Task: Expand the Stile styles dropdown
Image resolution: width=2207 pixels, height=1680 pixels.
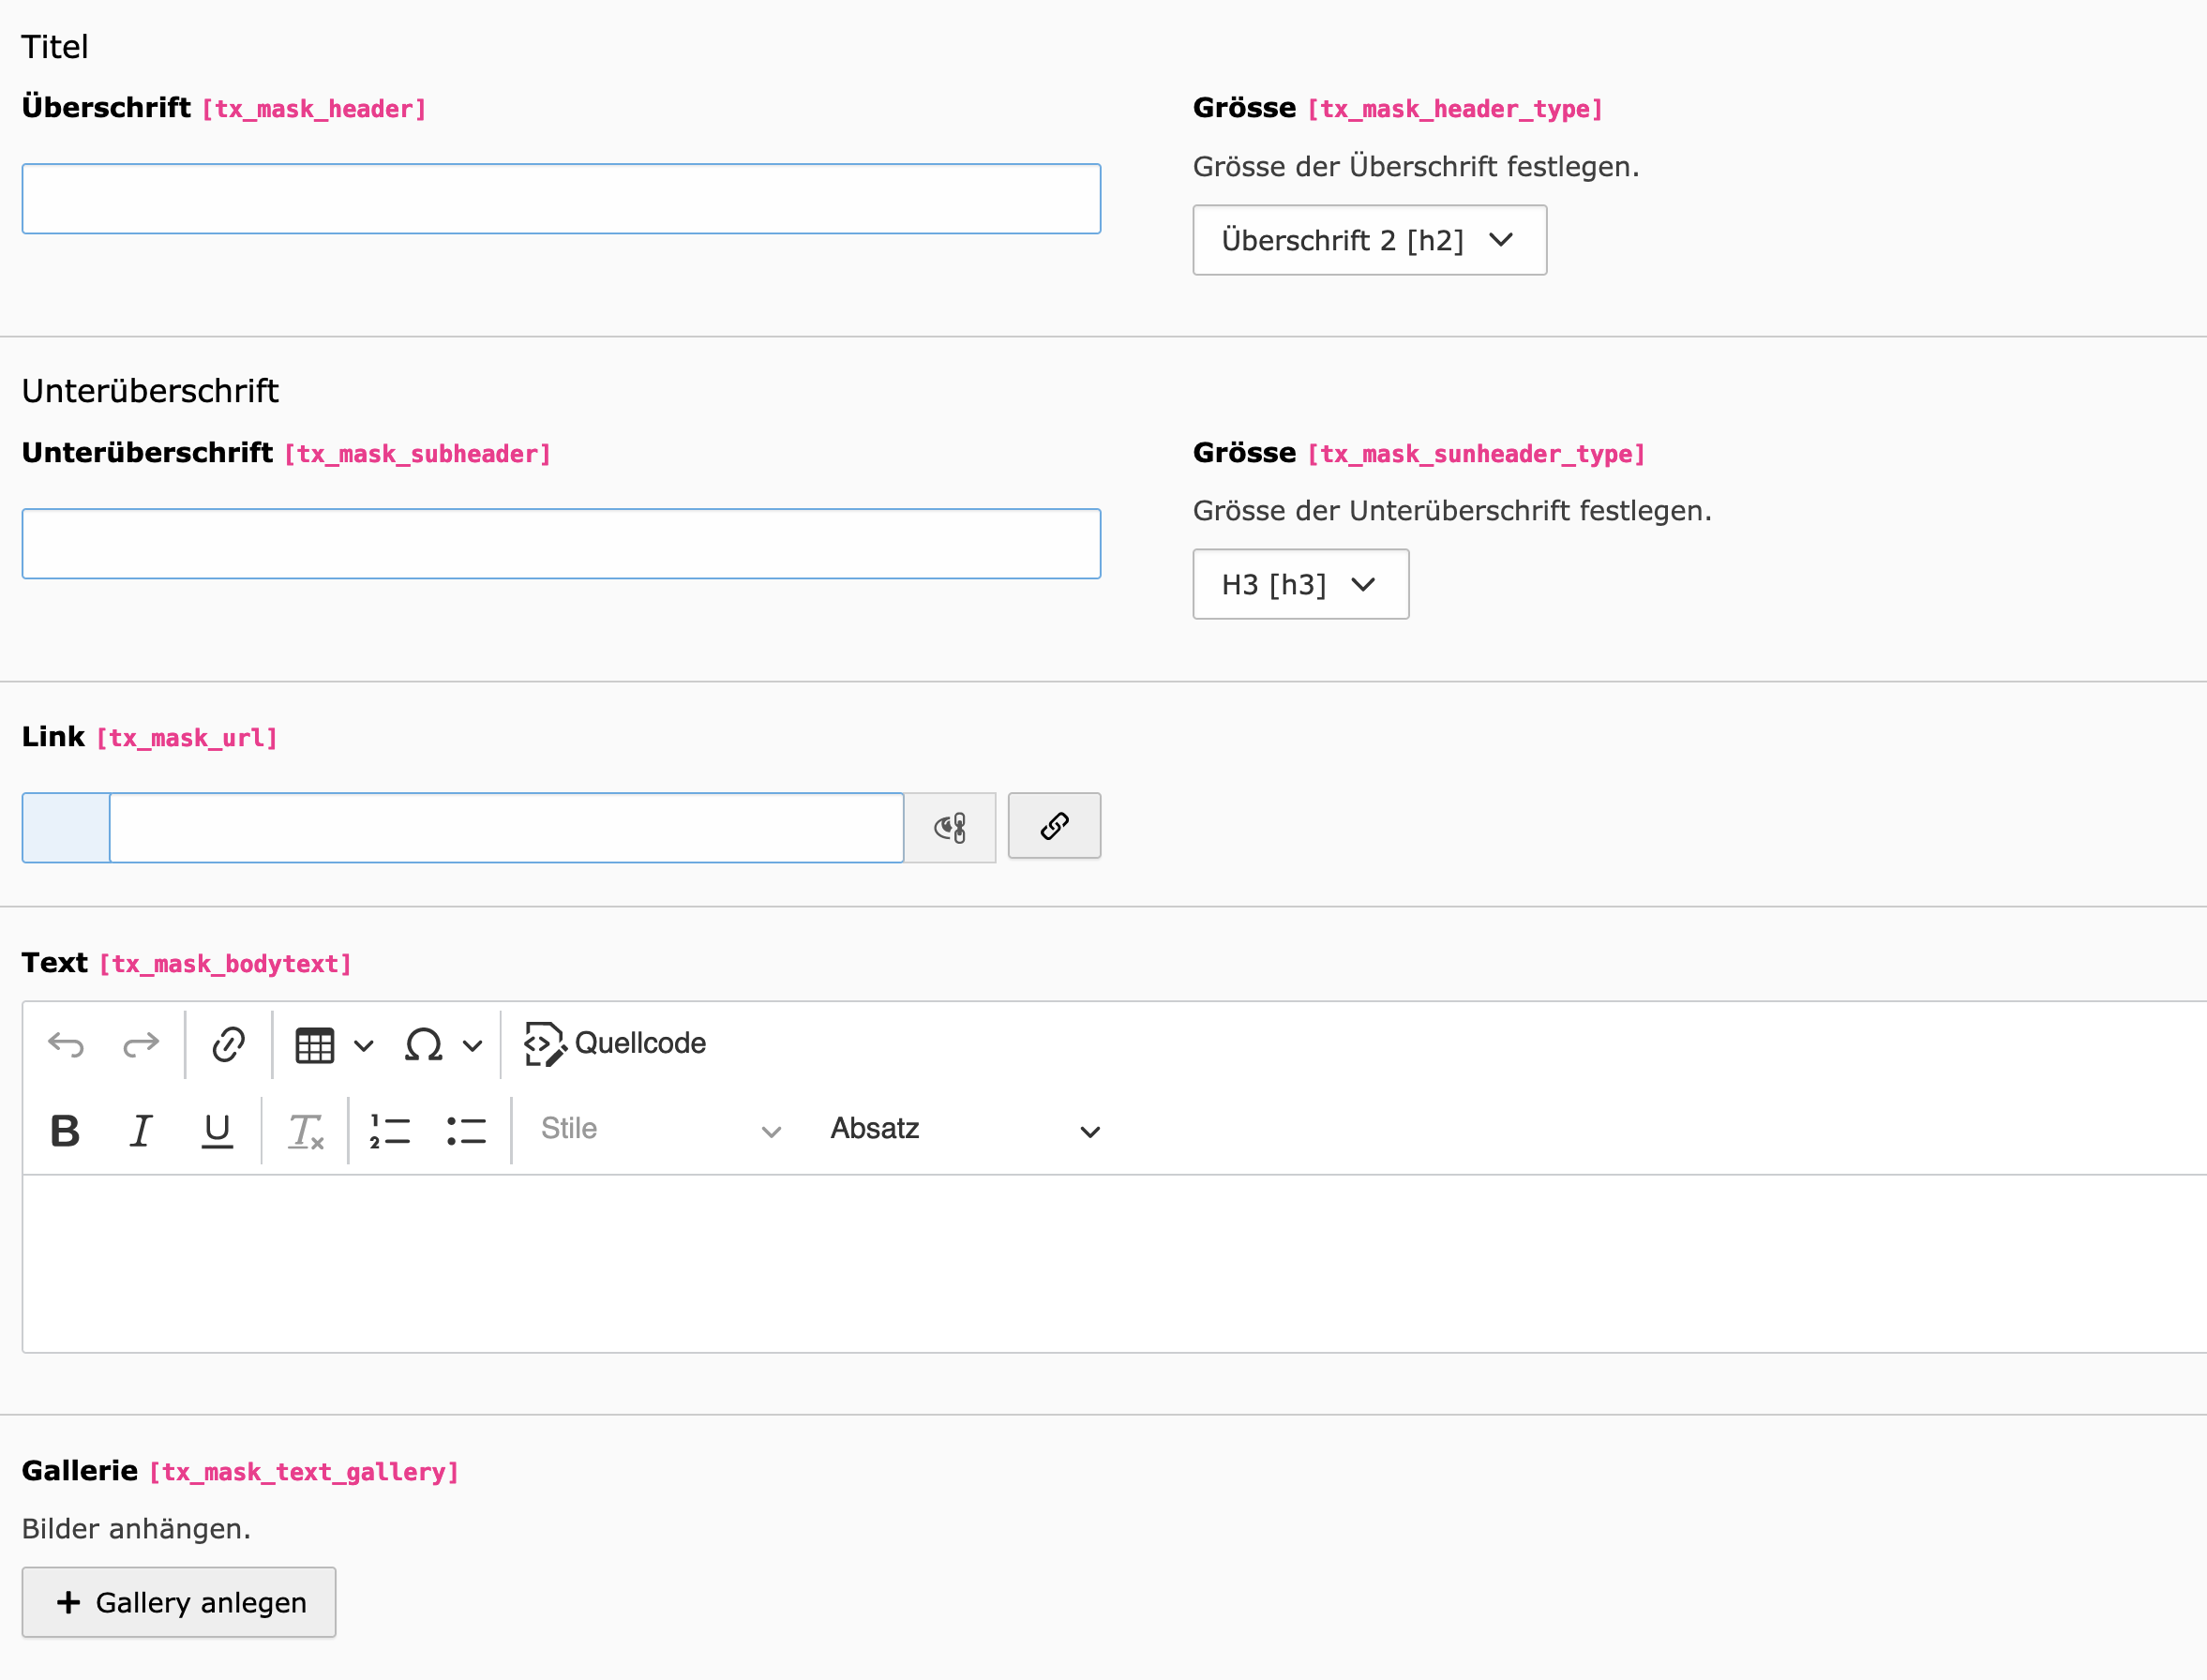Action: pos(660,1130)
